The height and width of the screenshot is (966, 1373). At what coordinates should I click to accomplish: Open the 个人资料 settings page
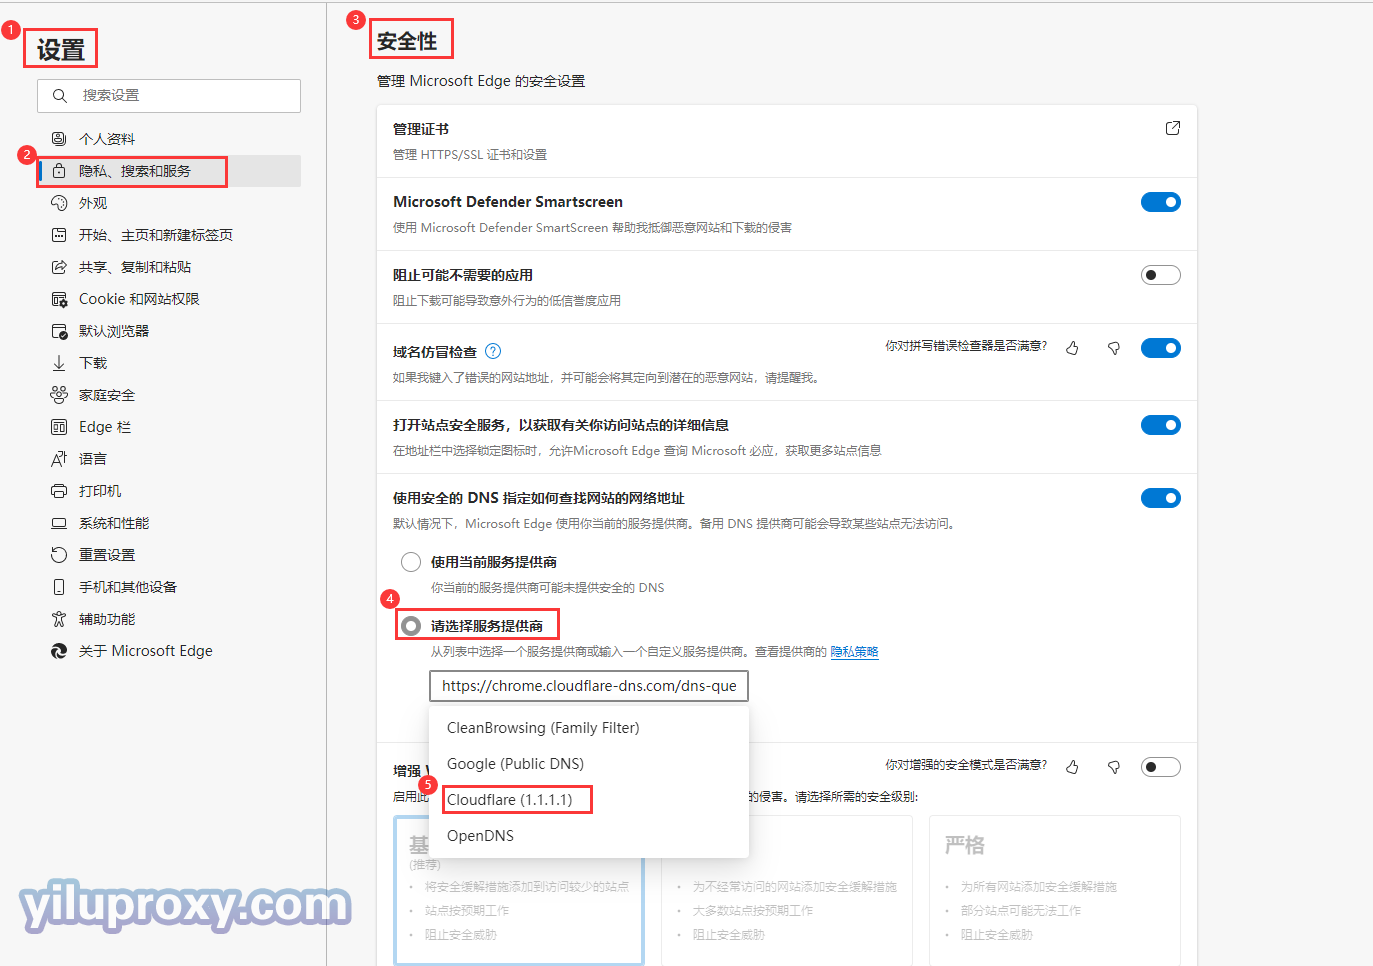(169, 139)
